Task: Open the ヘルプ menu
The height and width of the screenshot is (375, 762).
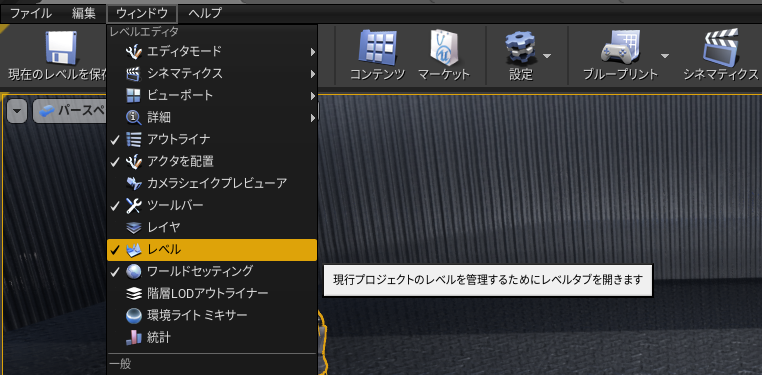Action: [x=205, y=14]
